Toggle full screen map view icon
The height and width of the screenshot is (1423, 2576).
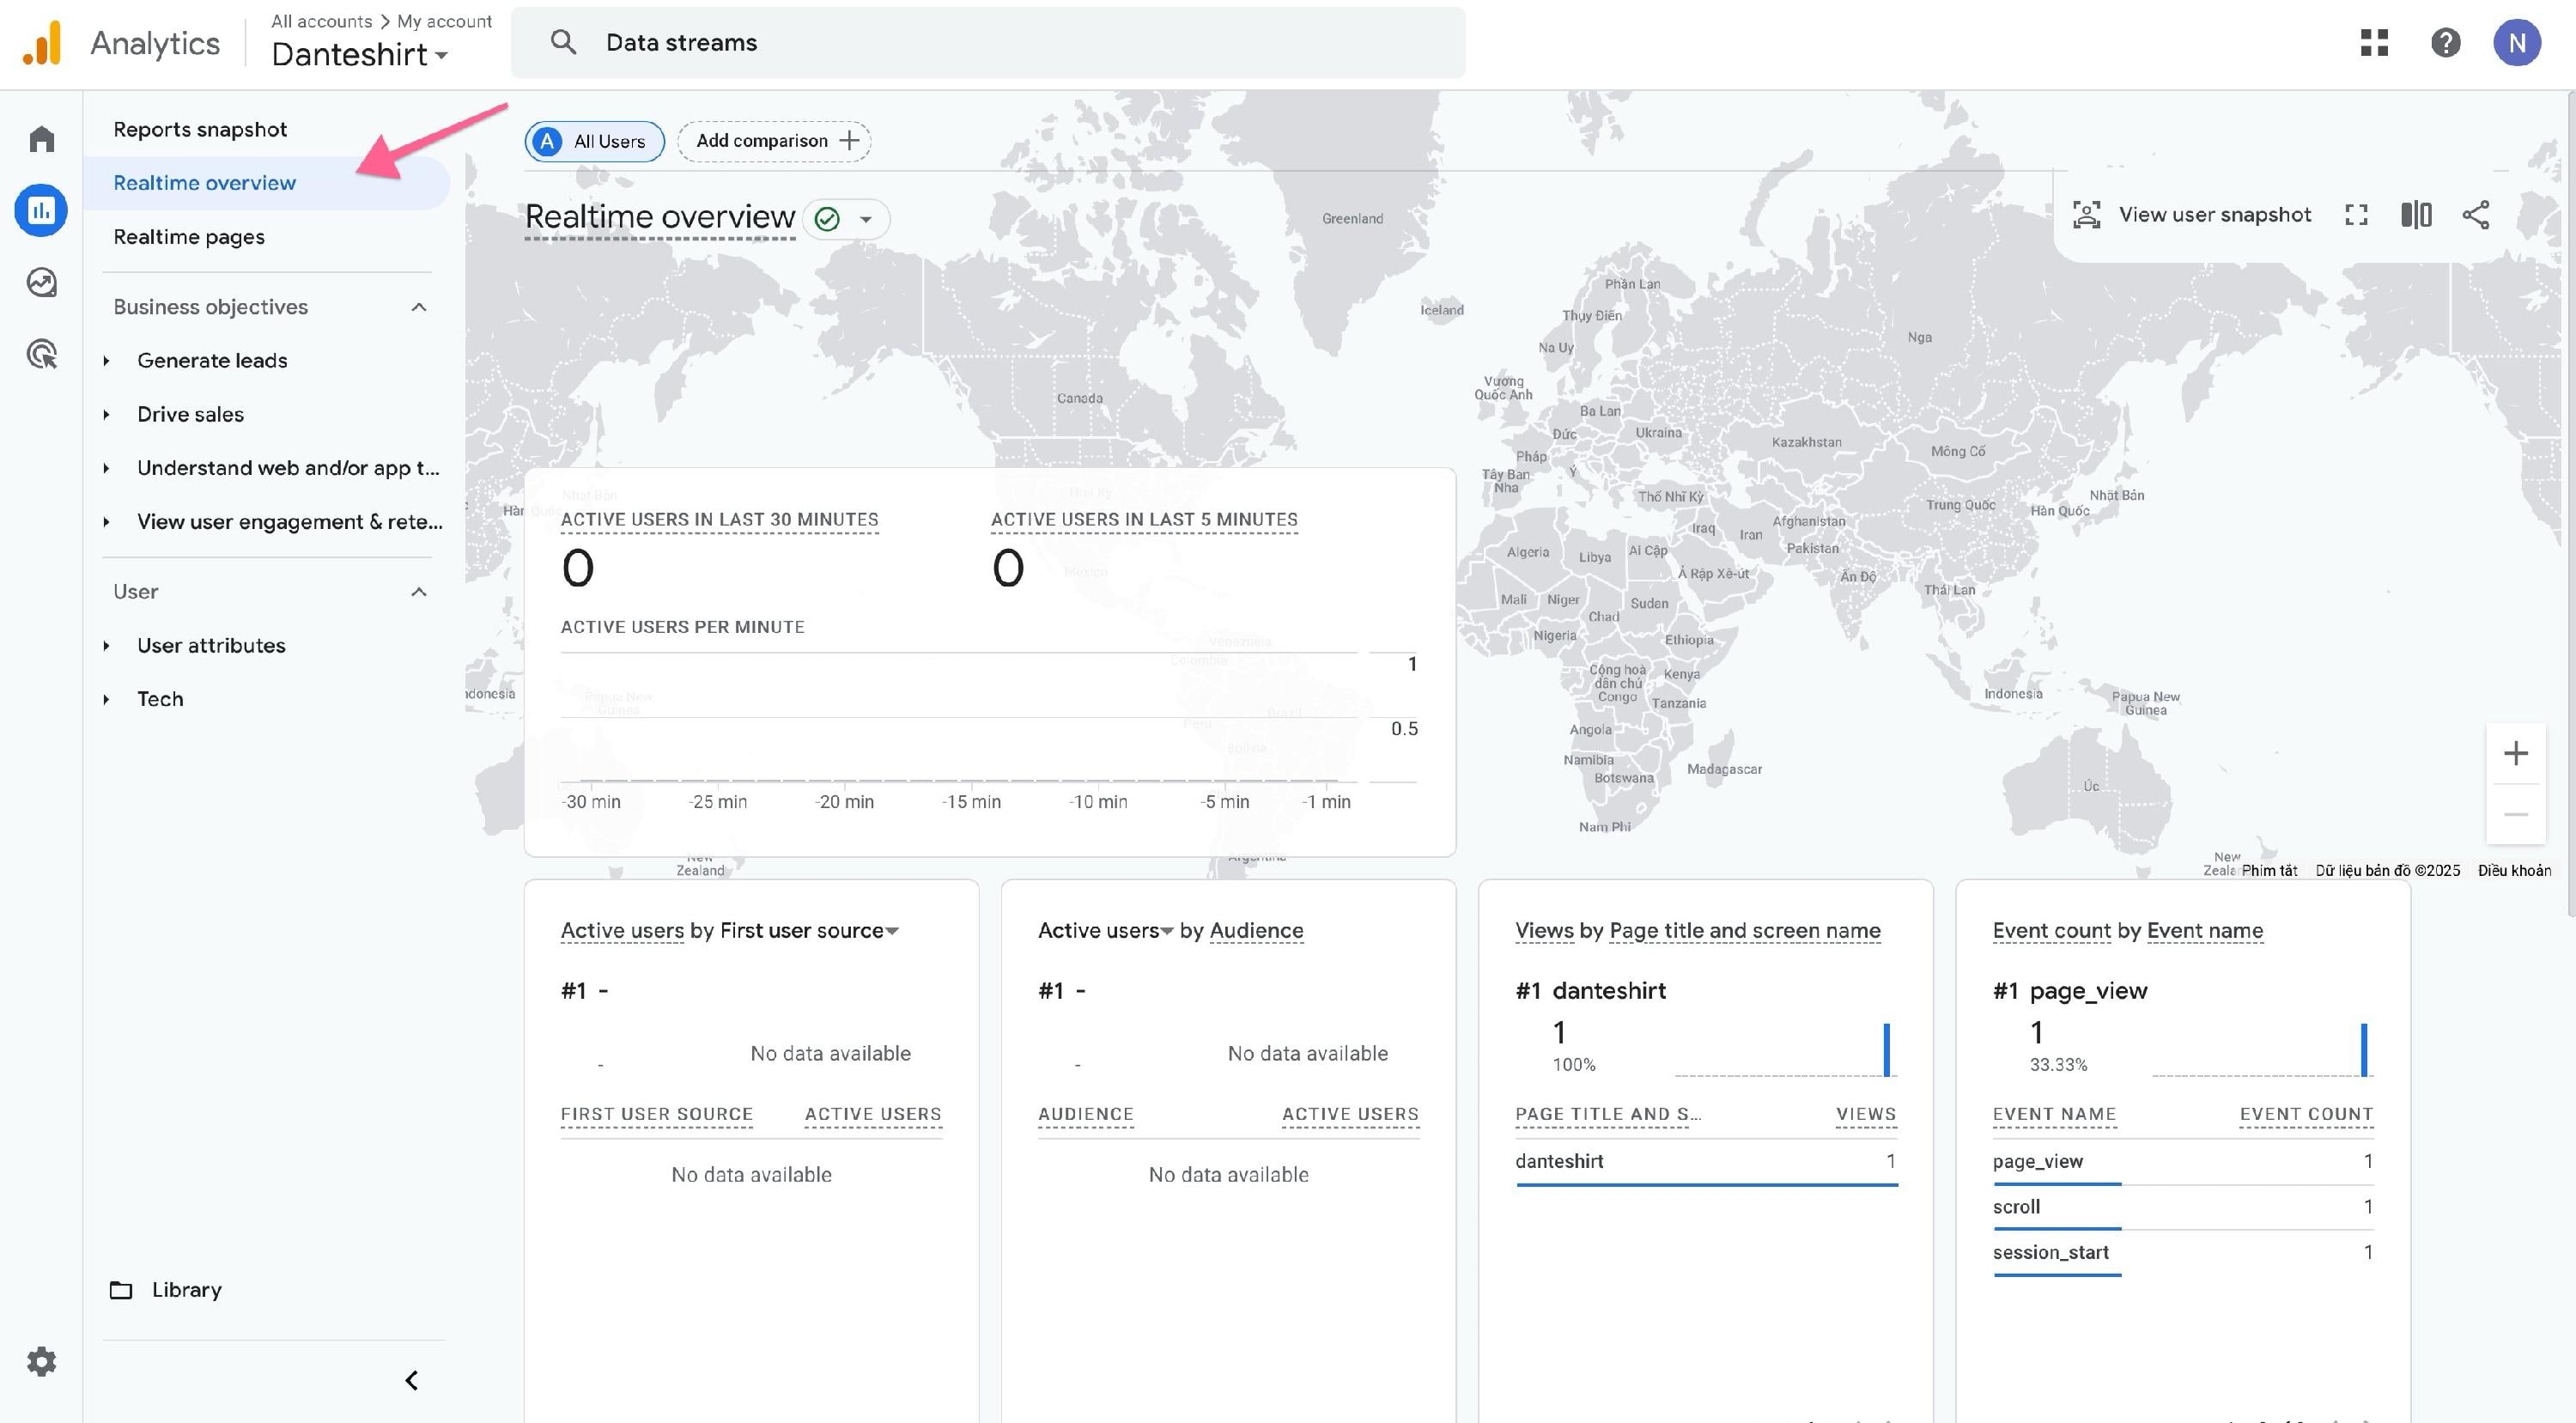pos(2356,215)
